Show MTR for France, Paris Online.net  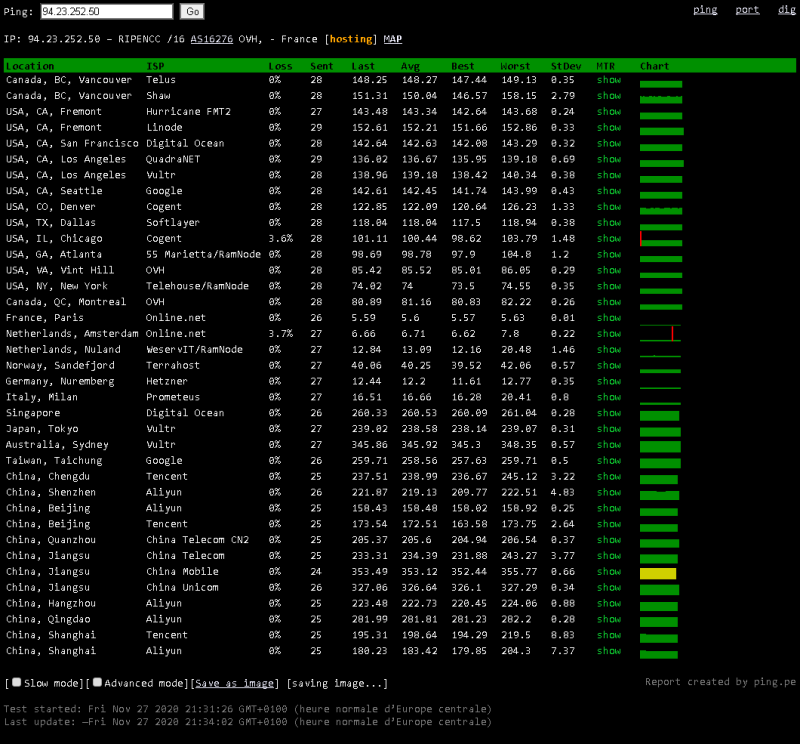pyautogui.click(x=608, y=318)
